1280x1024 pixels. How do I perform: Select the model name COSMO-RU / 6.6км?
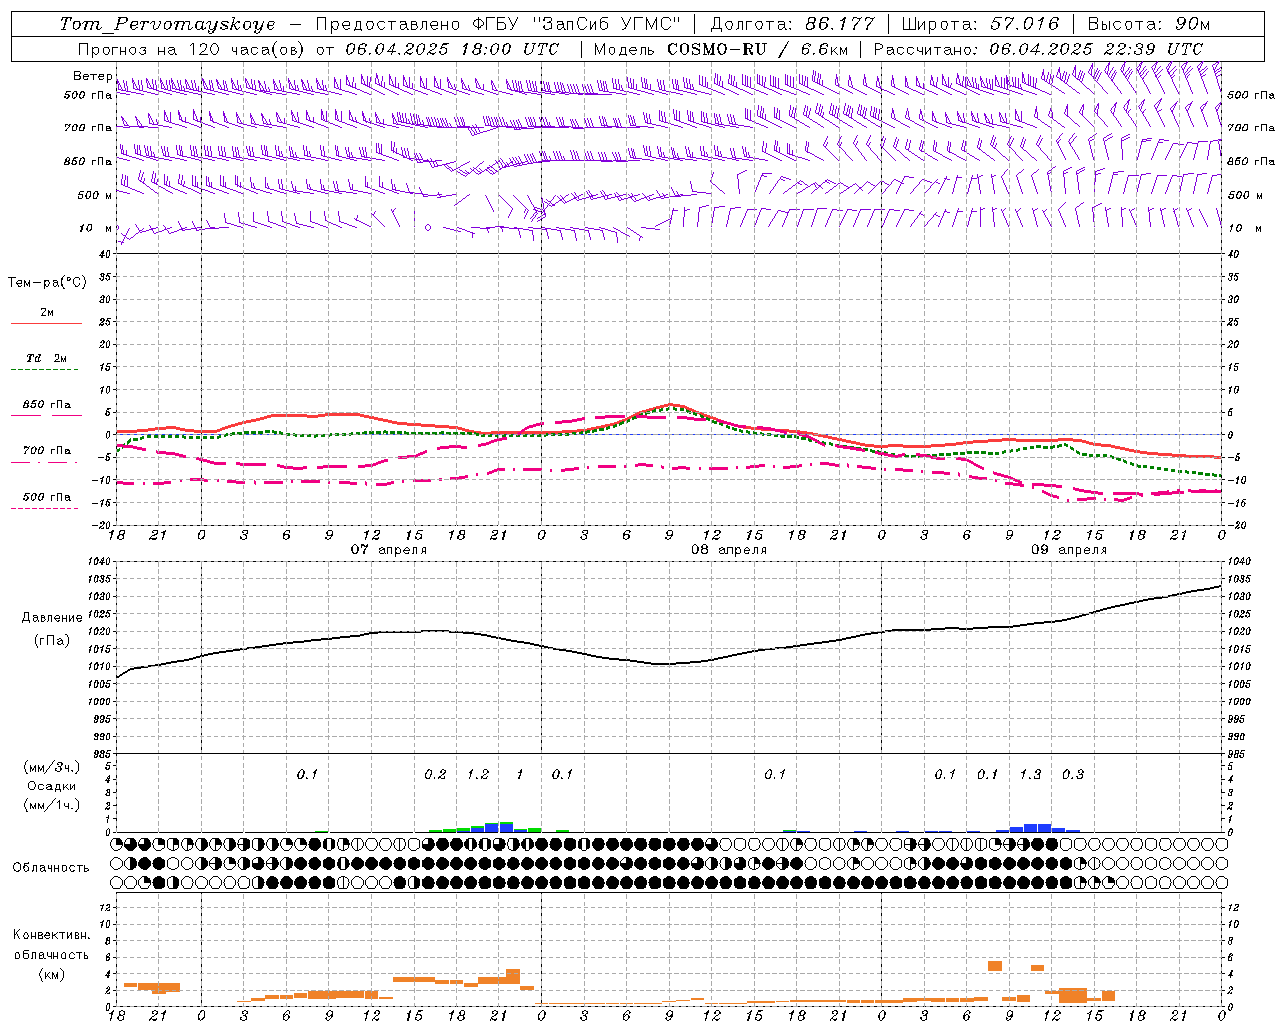pyautogui.click(x=758, y=49)
